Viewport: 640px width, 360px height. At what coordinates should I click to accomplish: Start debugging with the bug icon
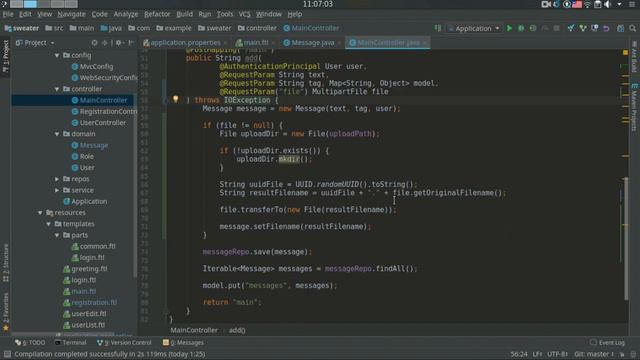pyautogui.click(x=521, y=28)
